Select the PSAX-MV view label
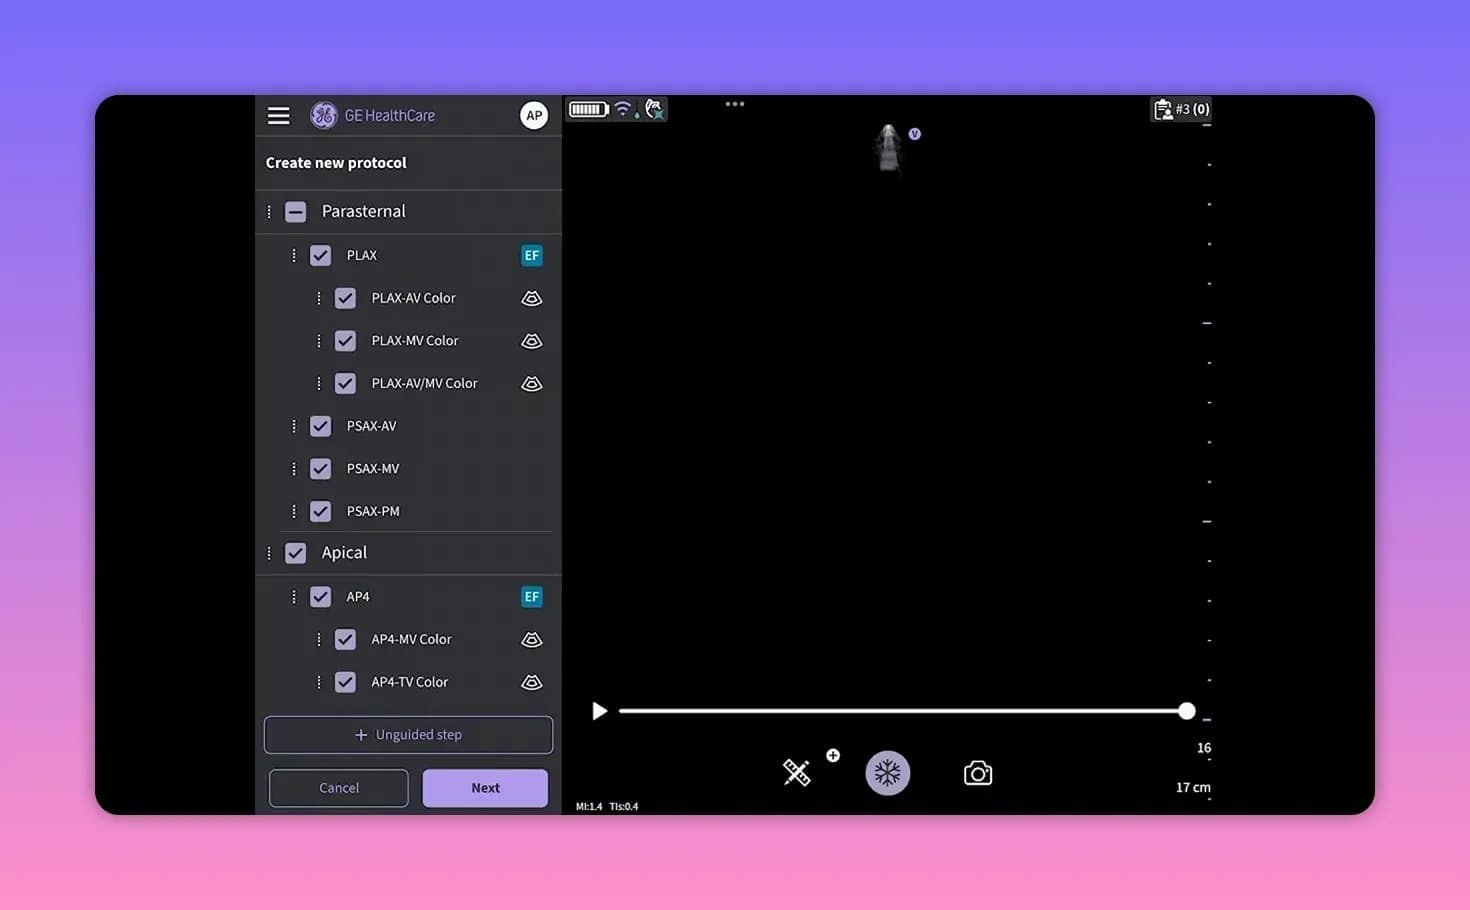 click(373, 469)
